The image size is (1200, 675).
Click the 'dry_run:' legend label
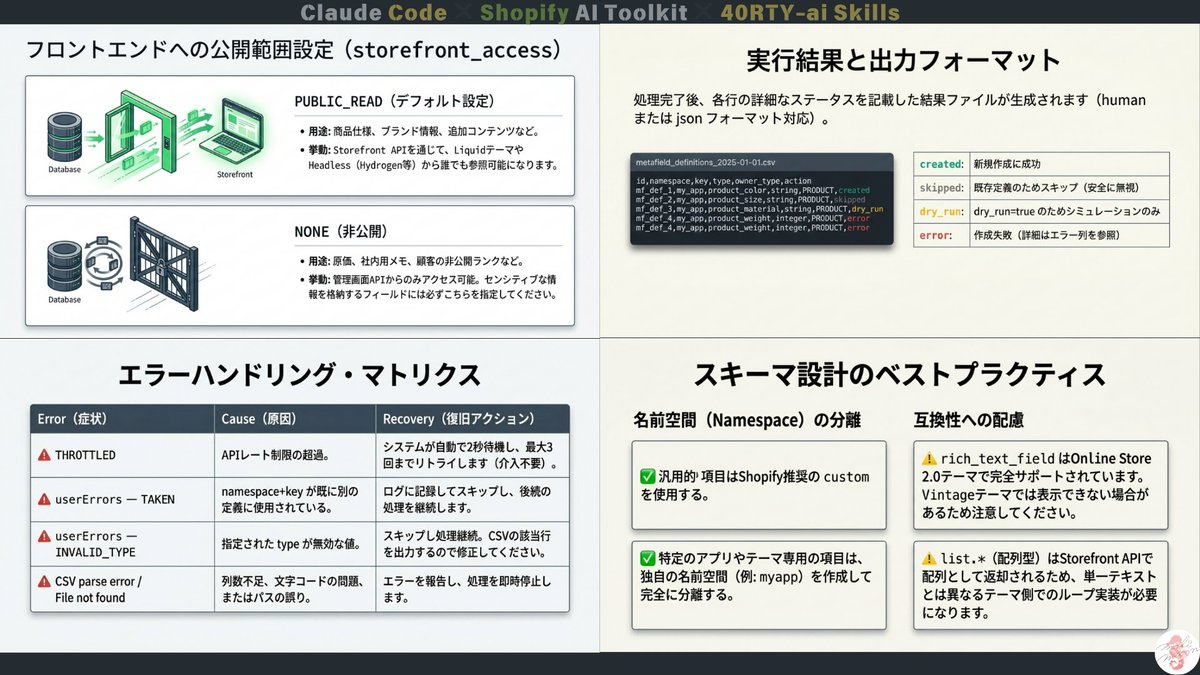tap(941, 212)
